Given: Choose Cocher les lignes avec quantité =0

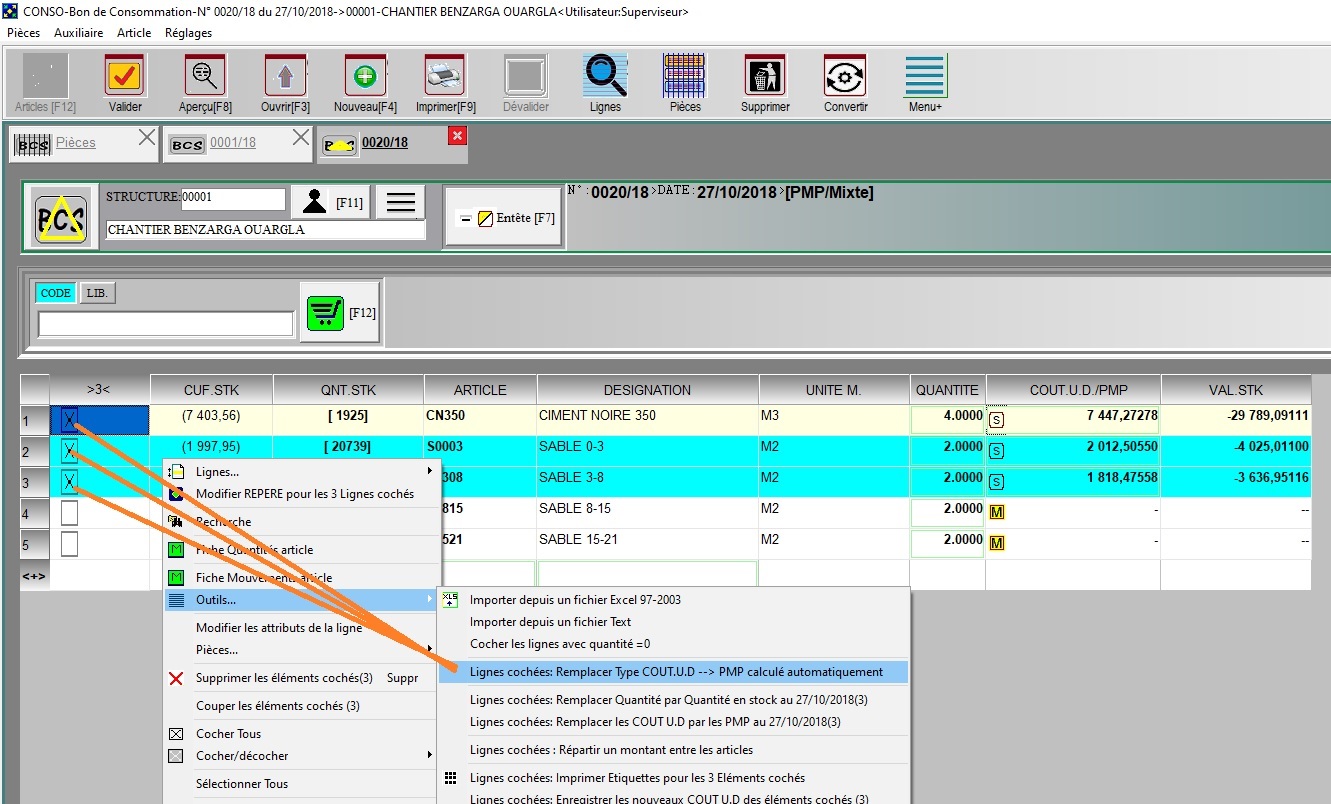Looking at the screenshot, I should (x=560, y=644).
